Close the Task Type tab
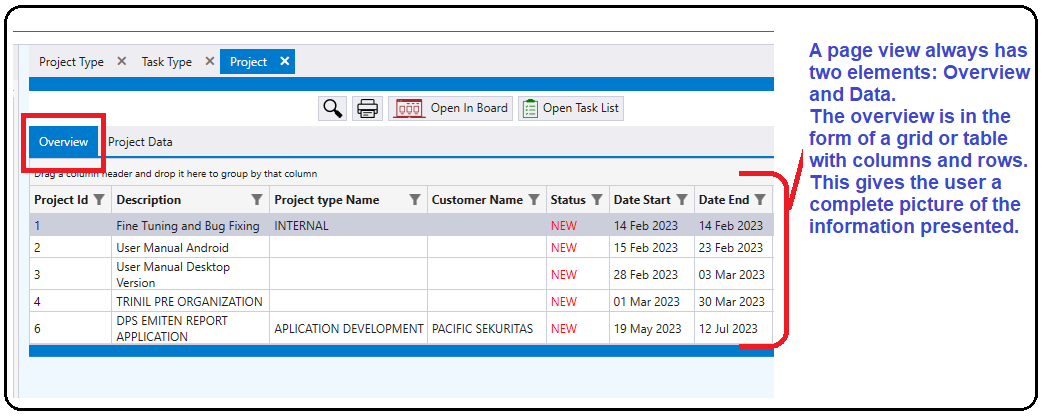1044x416 pixels. tap(210, 61)
